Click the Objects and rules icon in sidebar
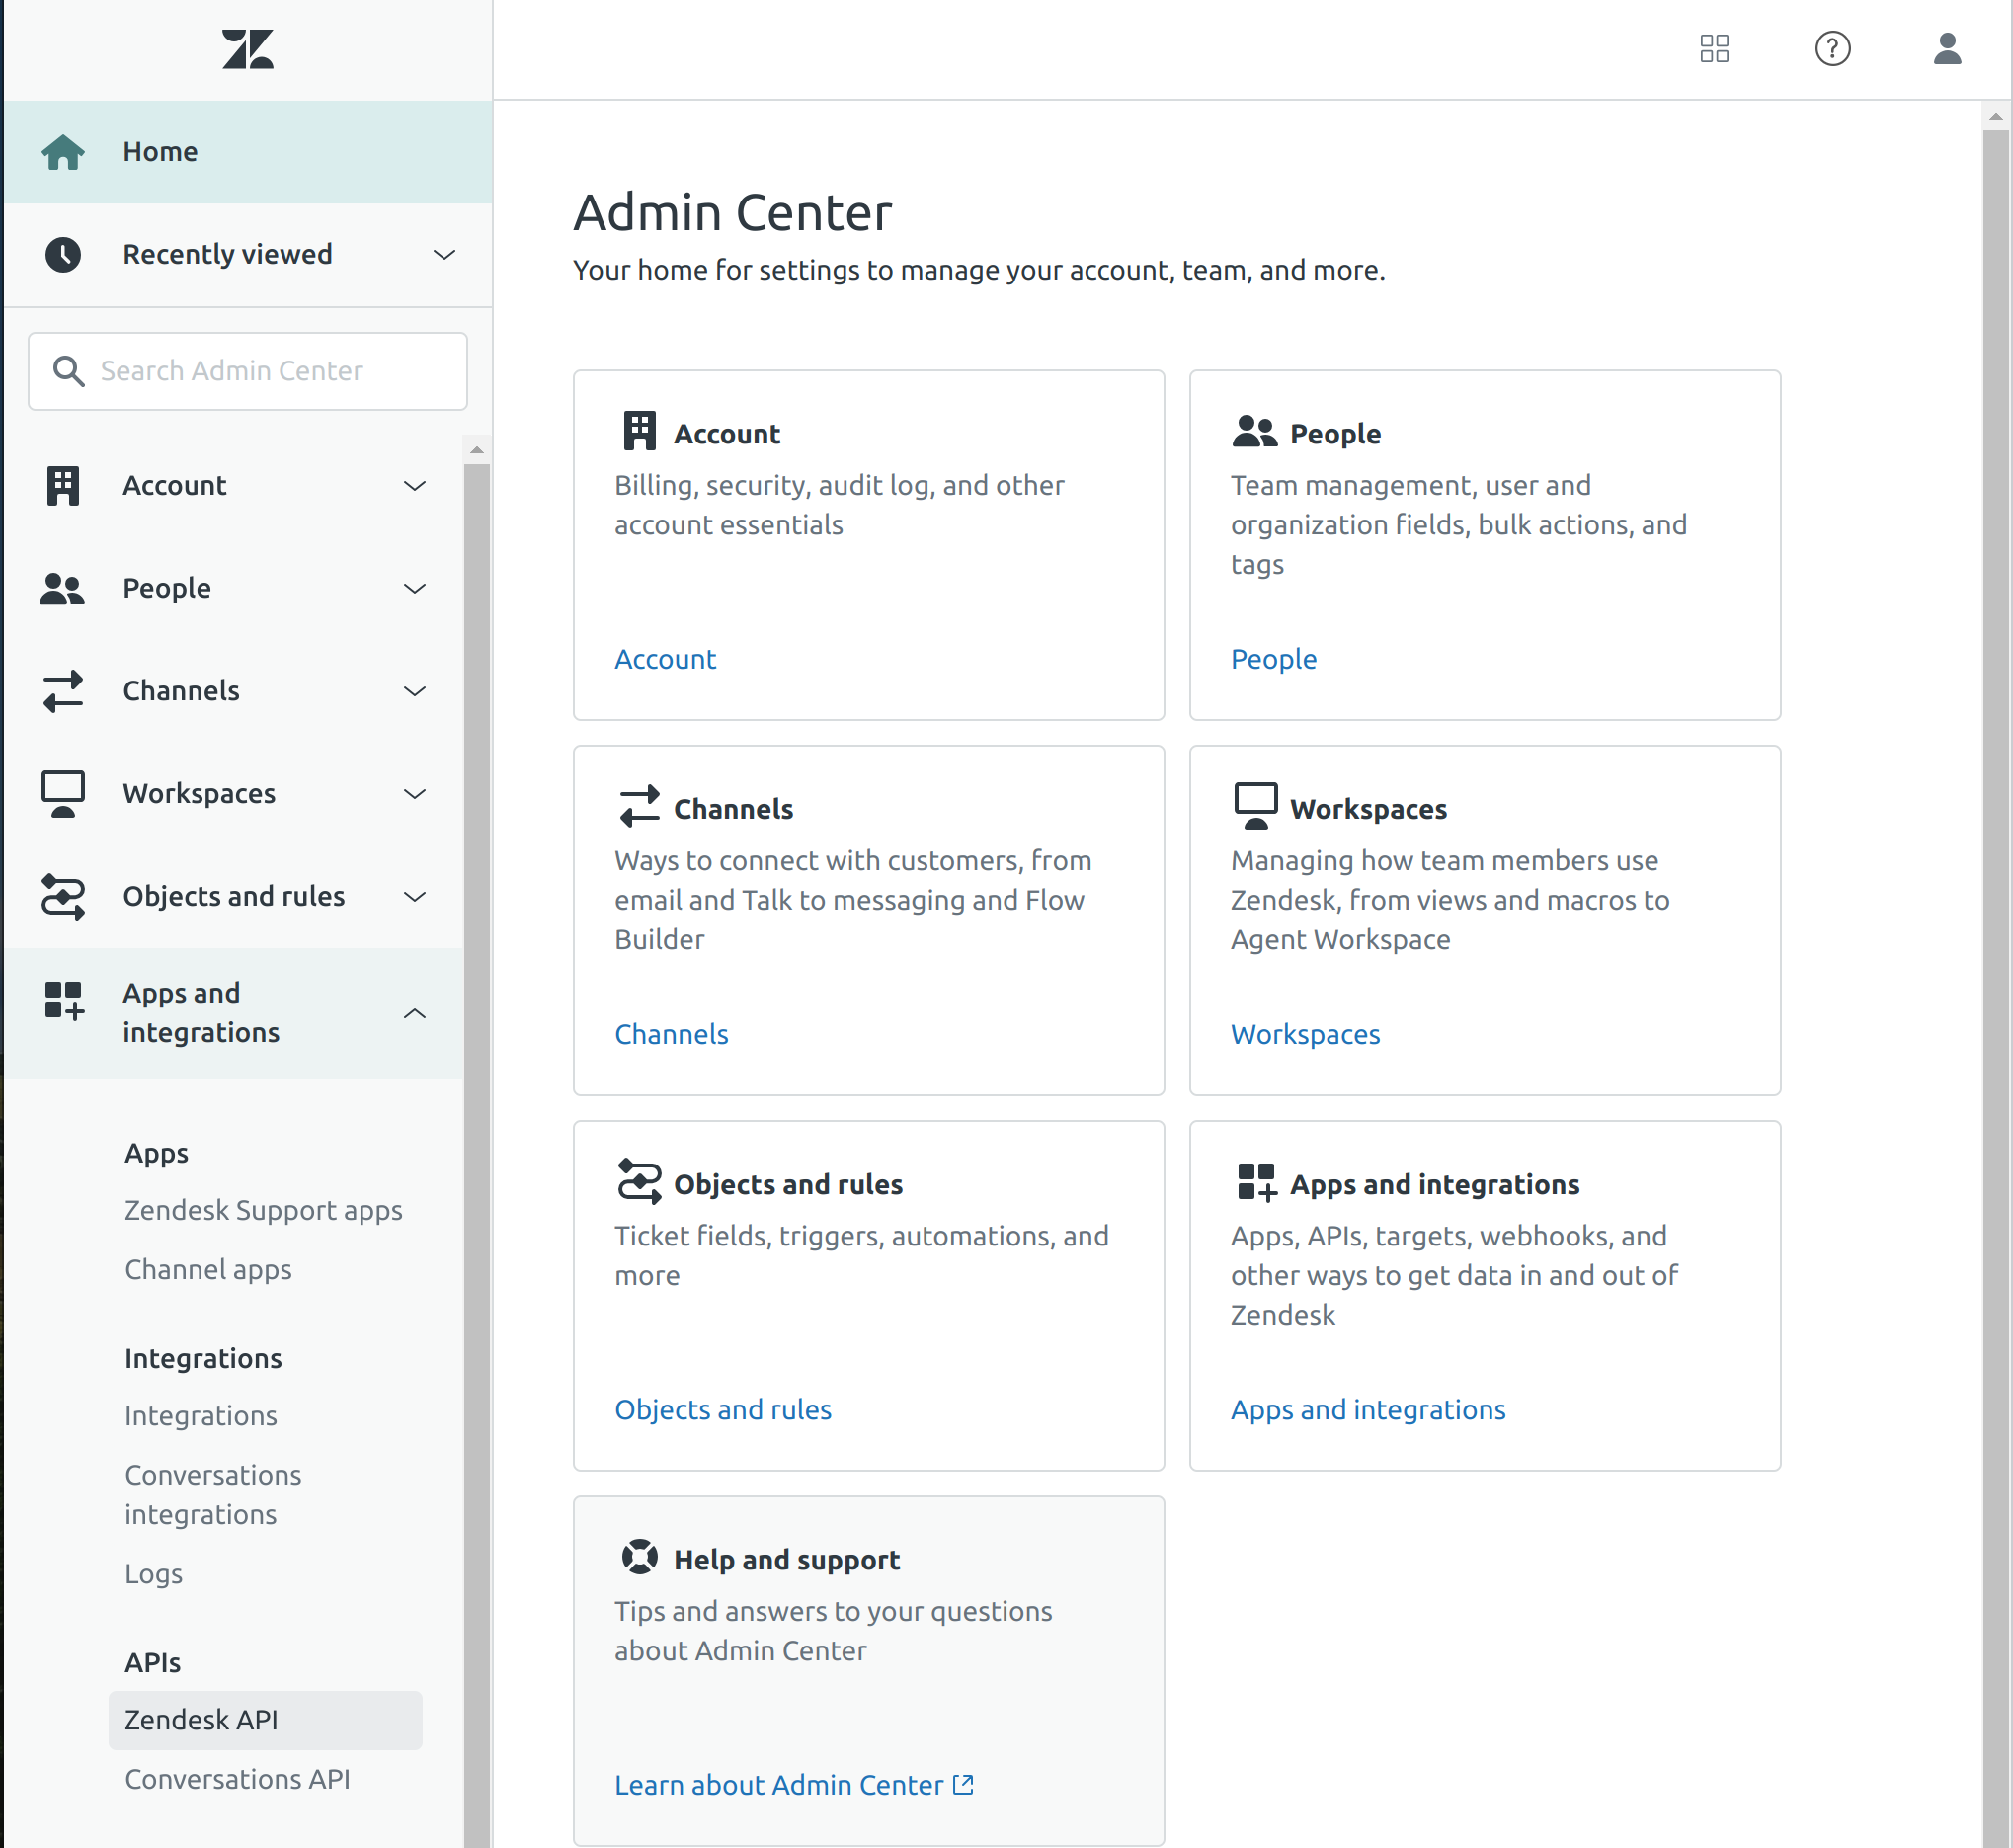This screenshot has width=2013, height=1848. point(63,897)
